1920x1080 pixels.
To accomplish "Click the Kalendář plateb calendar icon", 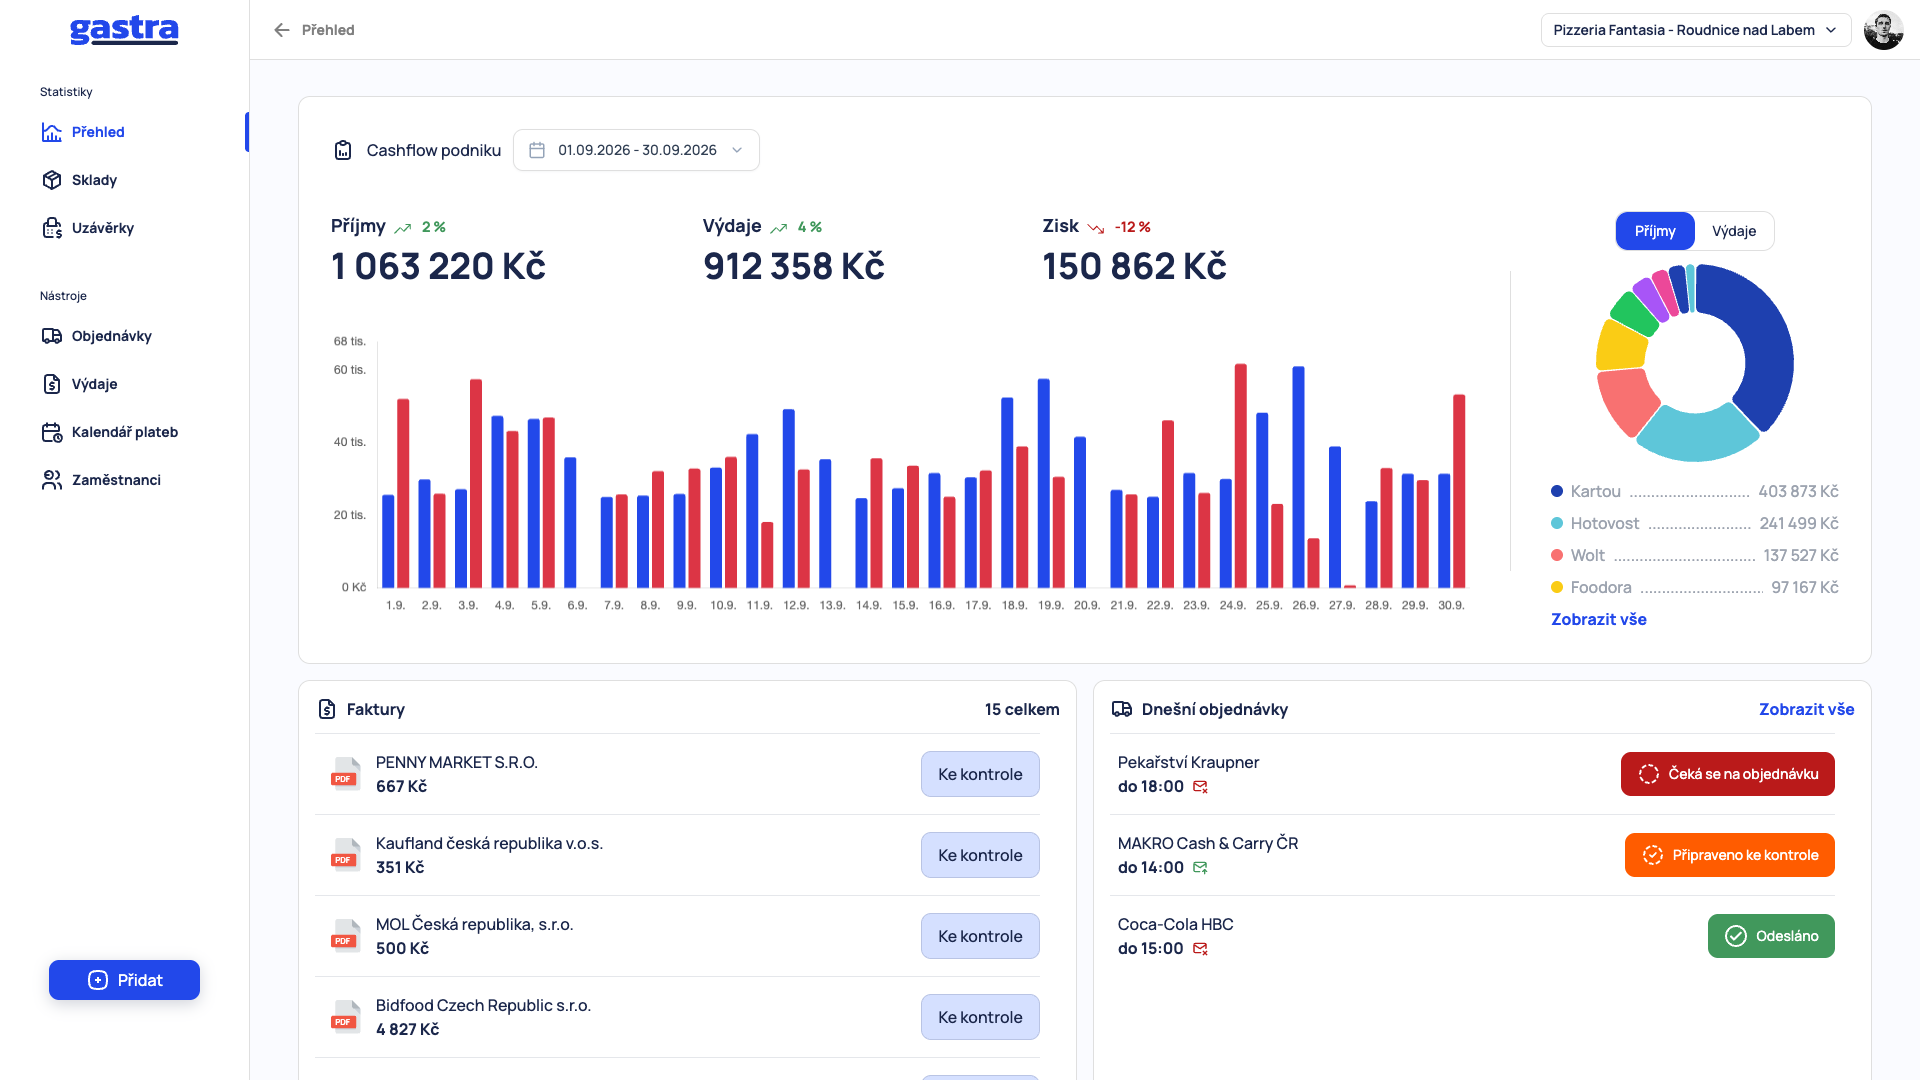I will tap(52, 432).
